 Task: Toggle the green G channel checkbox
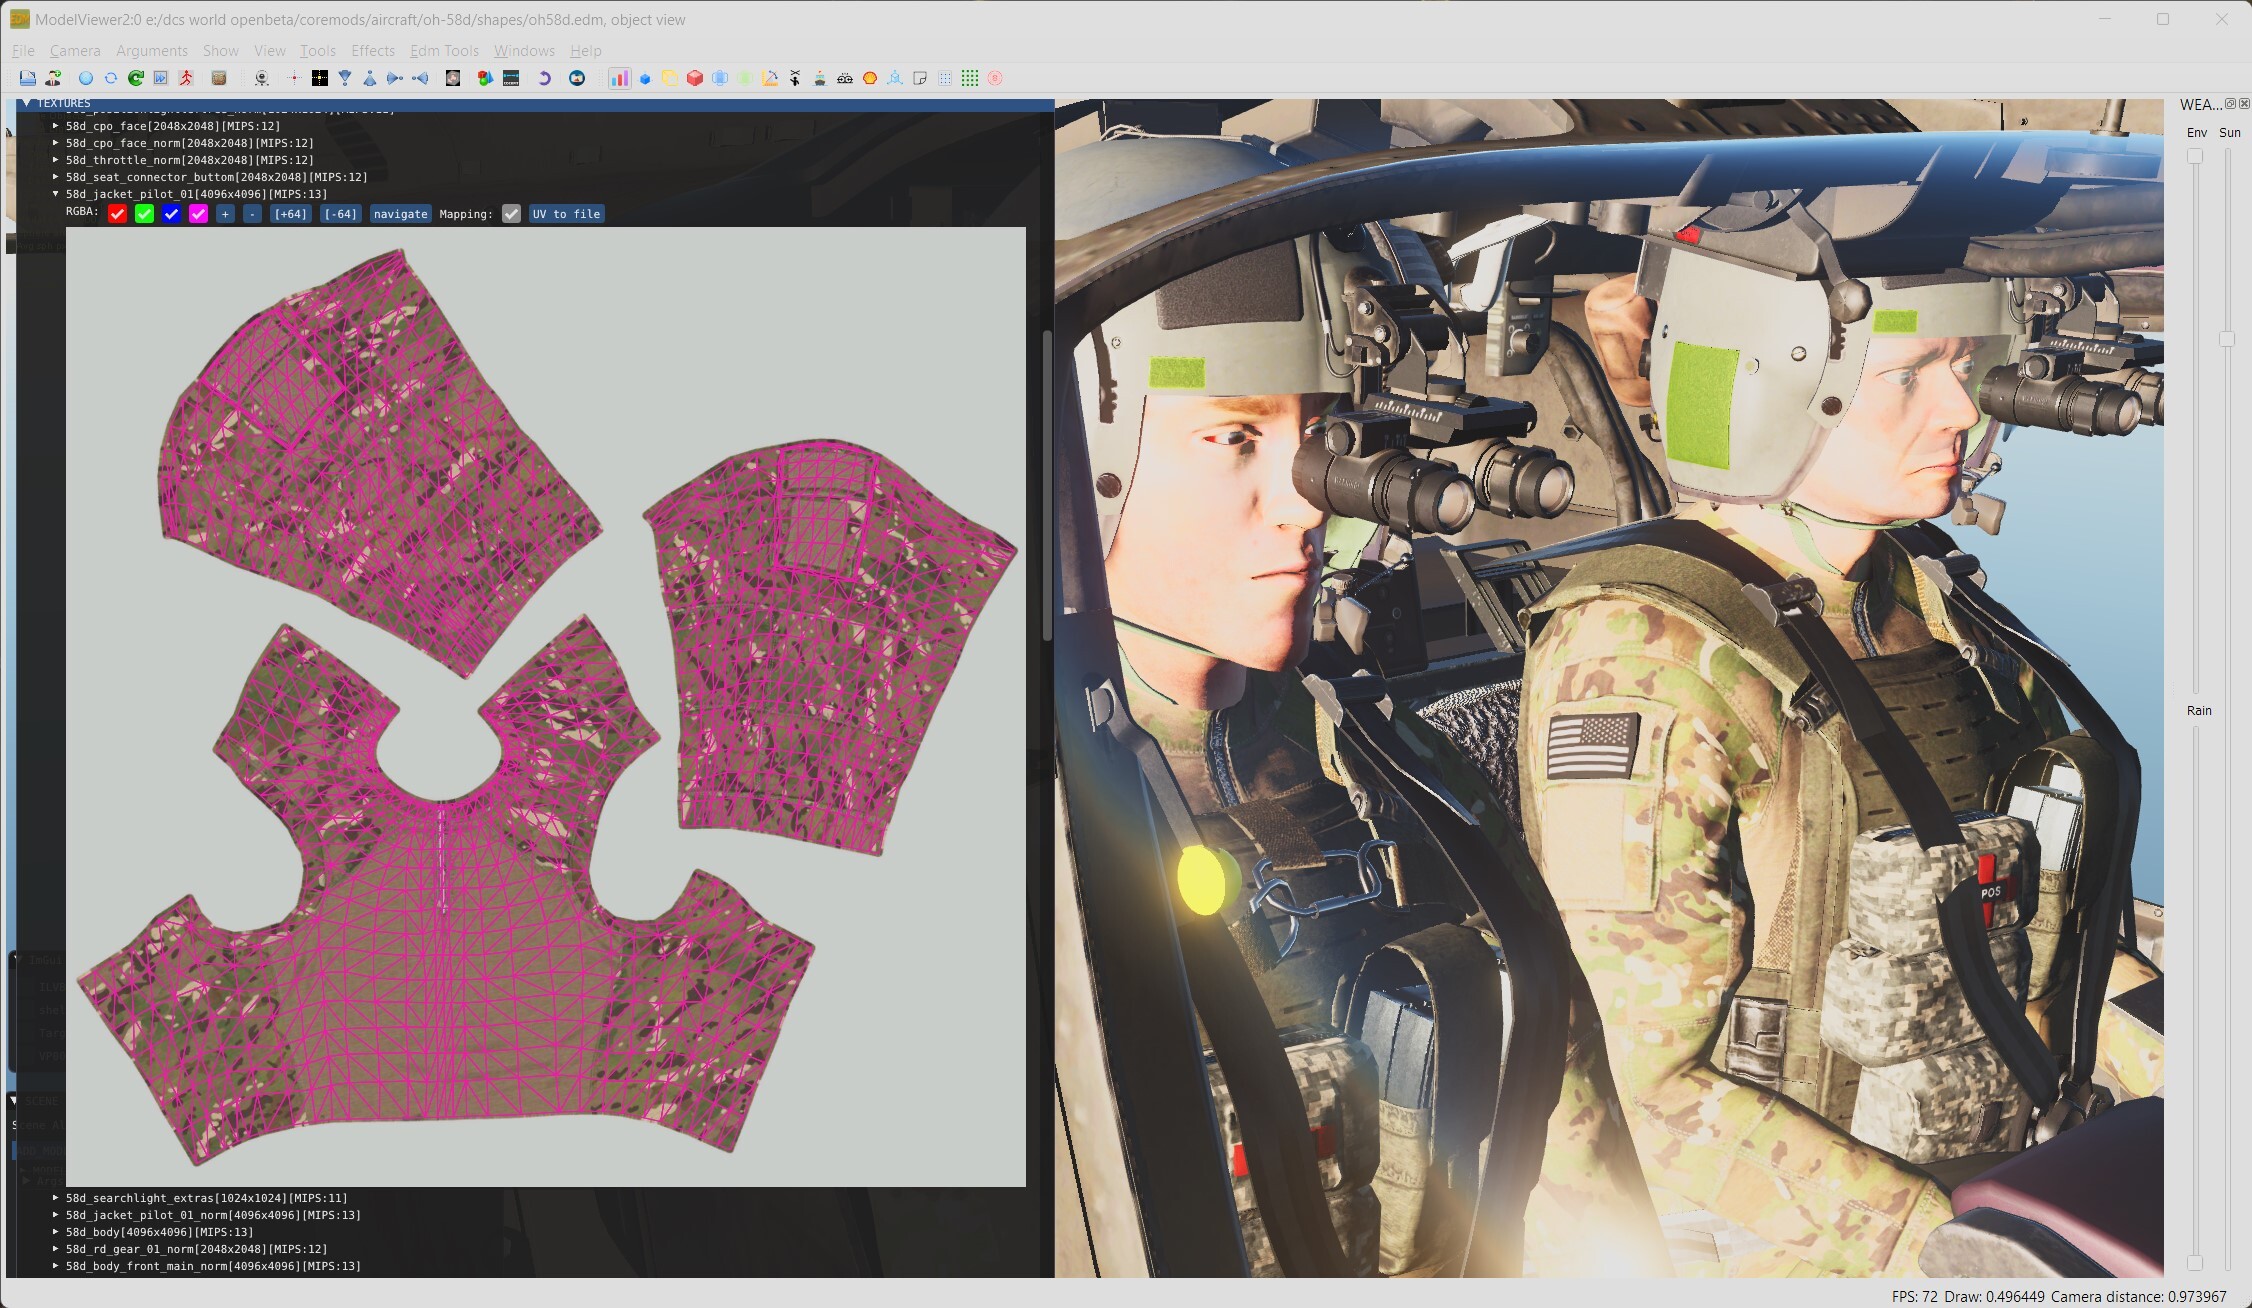(x=144, y=214)
